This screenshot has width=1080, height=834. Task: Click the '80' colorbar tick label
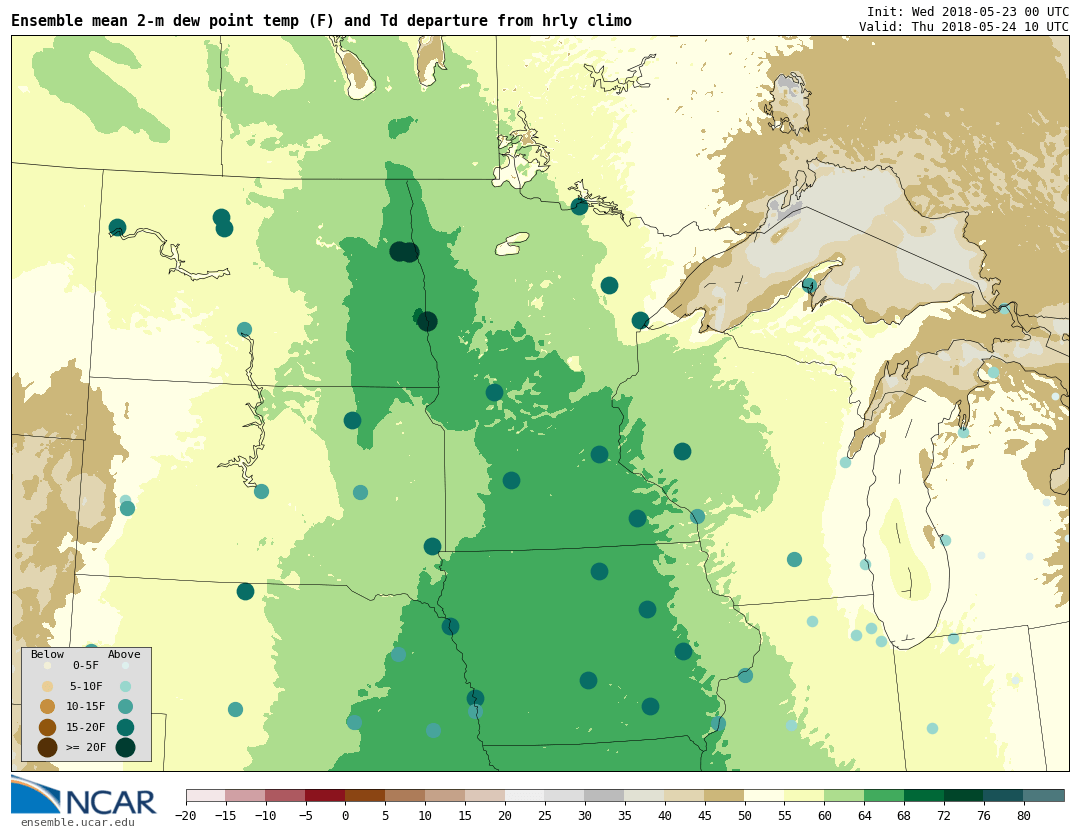[x=1024, y=815]
